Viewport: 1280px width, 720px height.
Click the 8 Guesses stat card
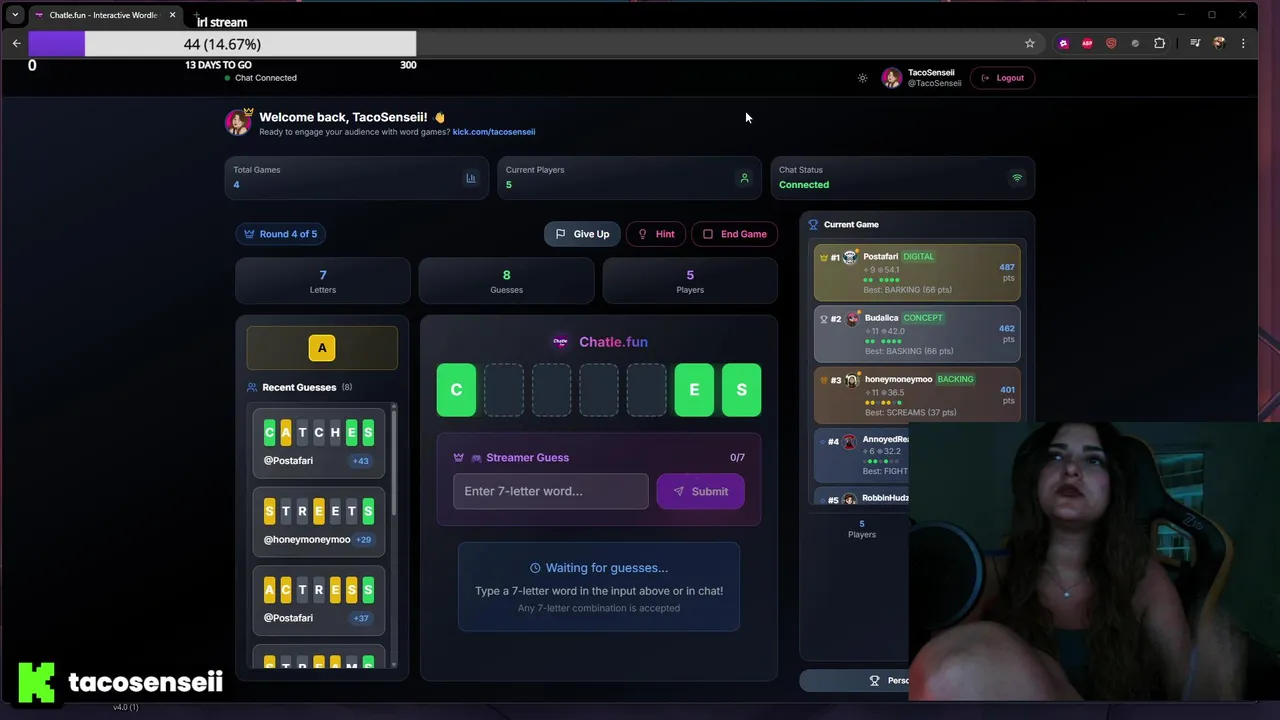(x=506, y=281)
